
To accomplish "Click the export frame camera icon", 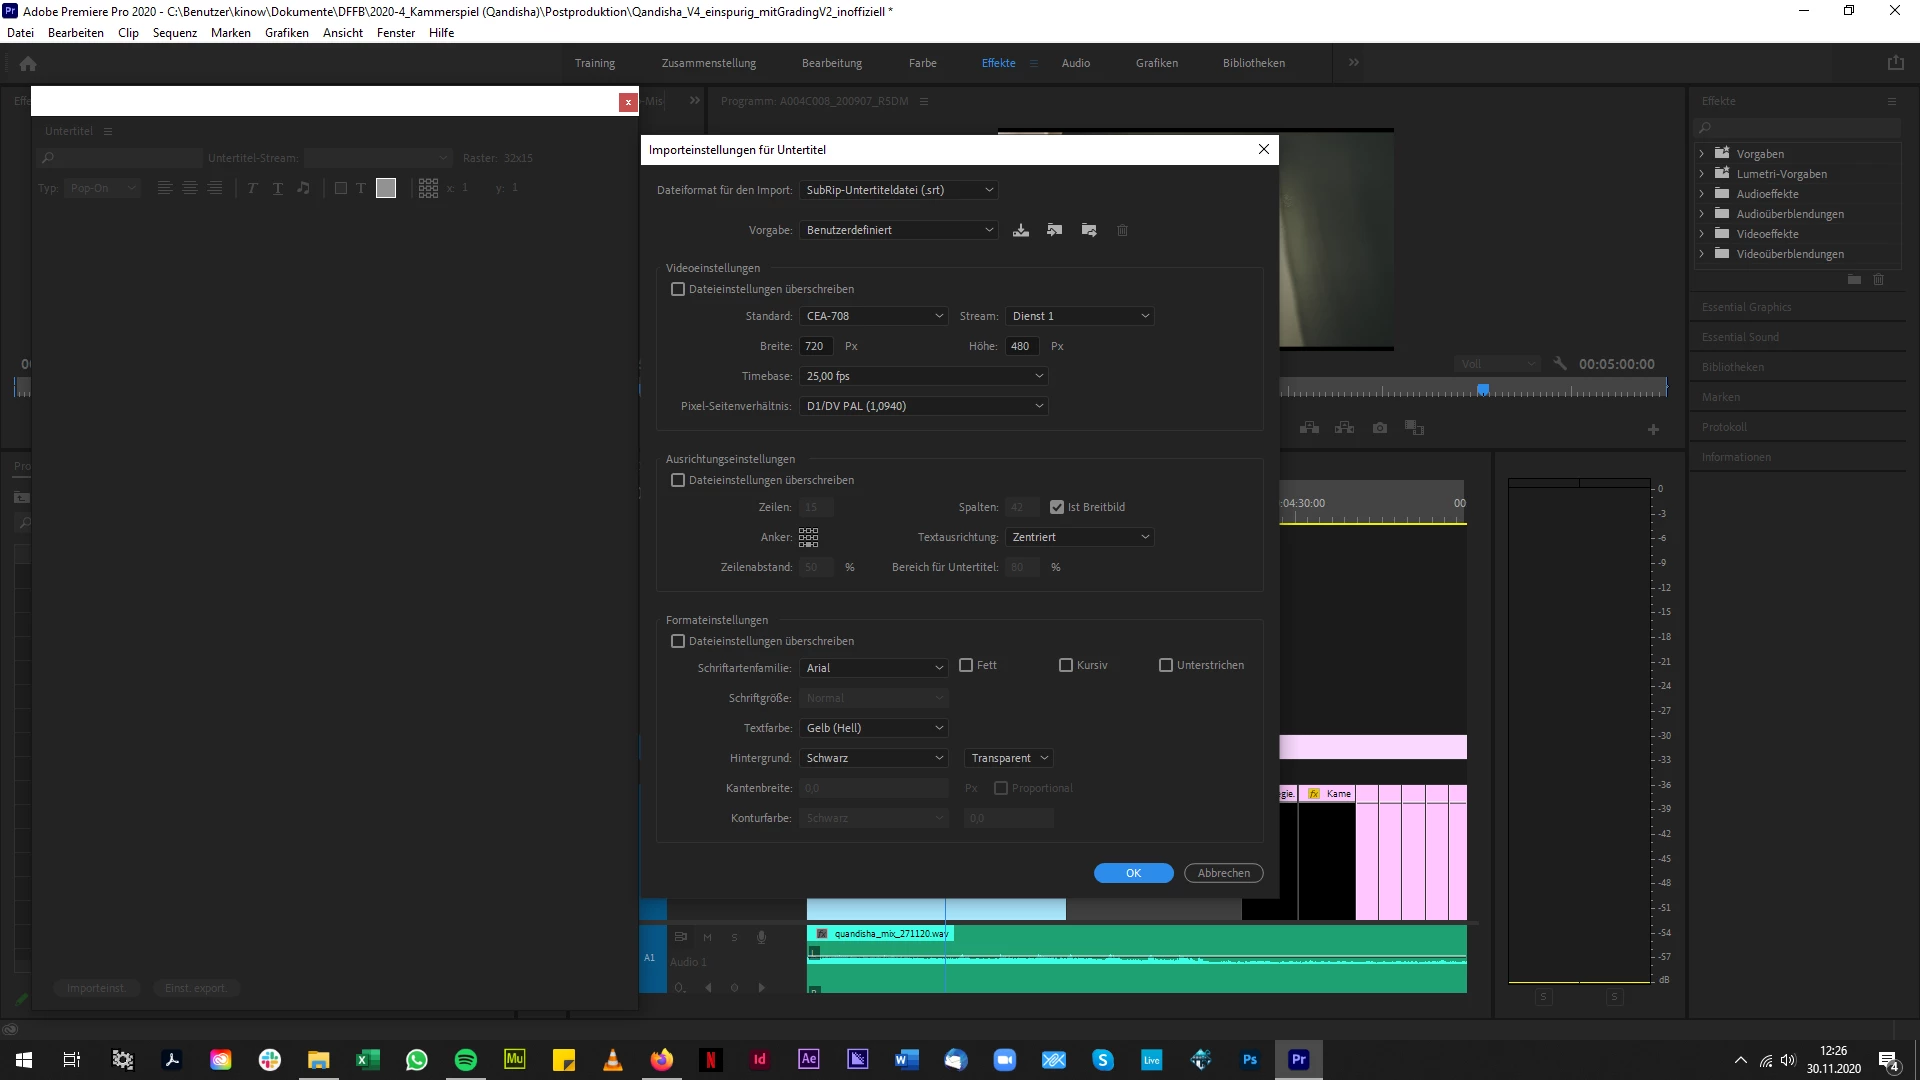I will (1380, 428).
